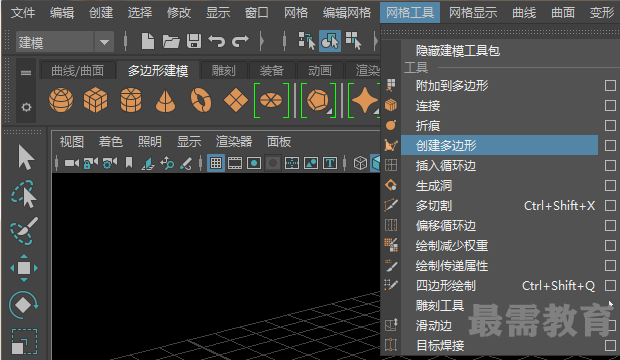Open options box for 插入循环边
This screenshot has width=620, height=360.
click(610, 165)
